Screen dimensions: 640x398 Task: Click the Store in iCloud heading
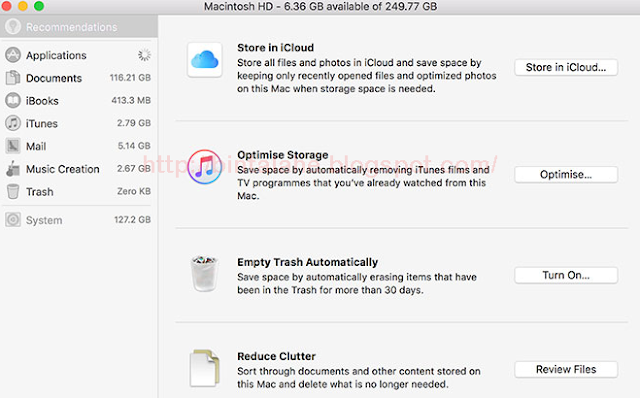(276, 48)
